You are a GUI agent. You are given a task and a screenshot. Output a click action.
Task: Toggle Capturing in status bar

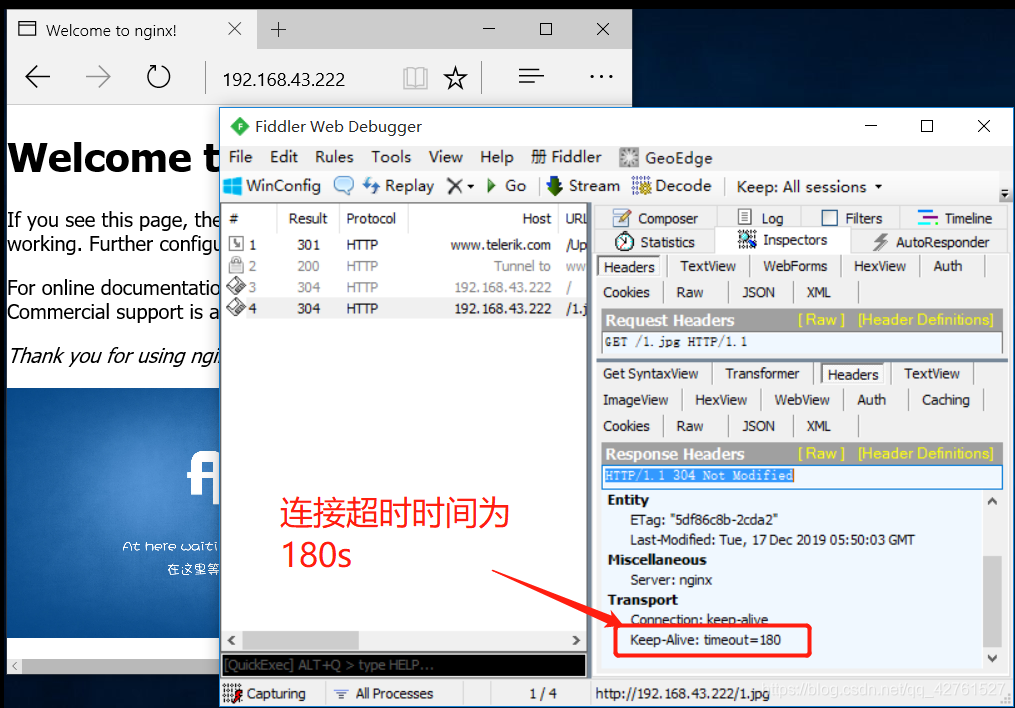pyautogui.click(x=264, y=693)
